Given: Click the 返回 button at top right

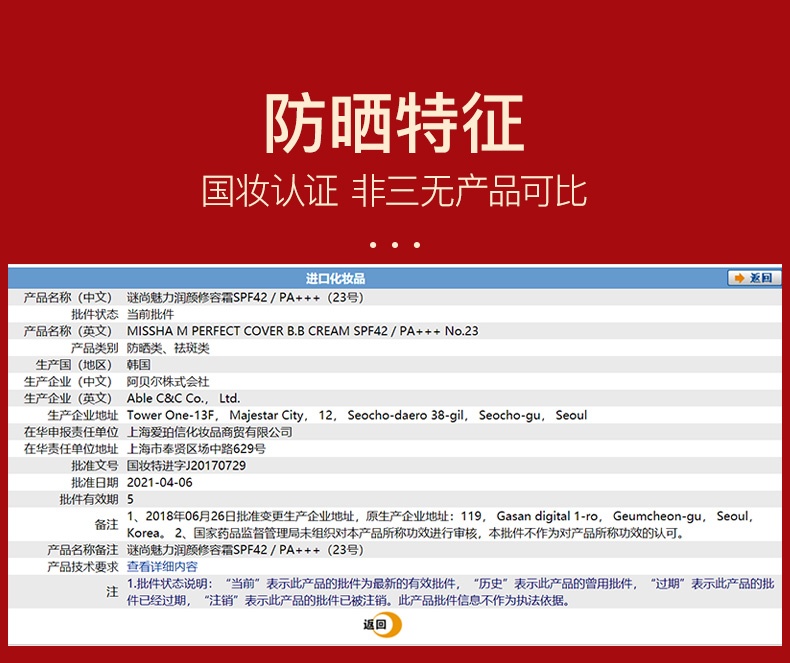Looking at the screenshot, I should pyautogui.click(x=754, y=278).
